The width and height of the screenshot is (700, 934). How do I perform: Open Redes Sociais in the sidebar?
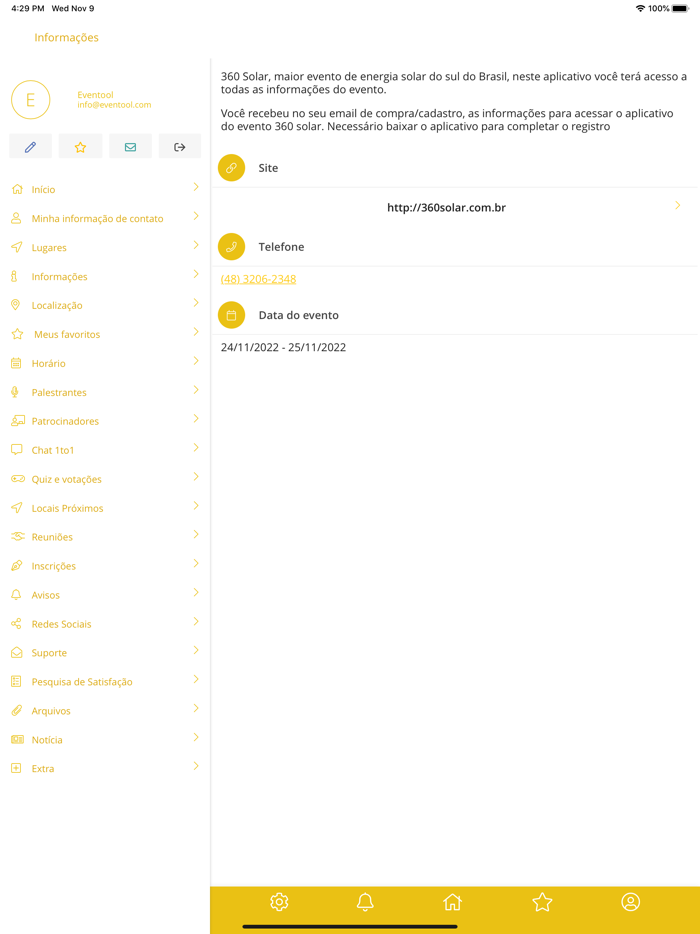(61, 624)
